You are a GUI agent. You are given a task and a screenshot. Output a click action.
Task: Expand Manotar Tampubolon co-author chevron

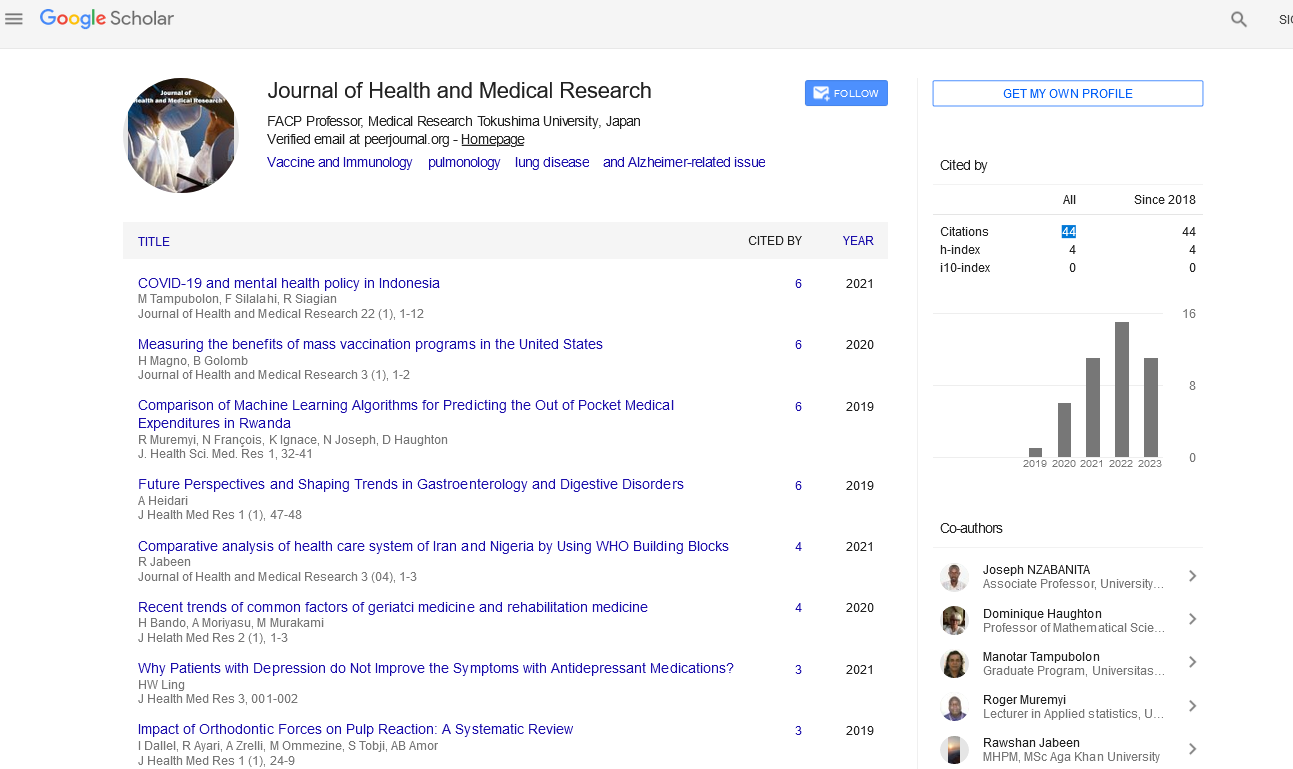click(x=1192, y=663)
